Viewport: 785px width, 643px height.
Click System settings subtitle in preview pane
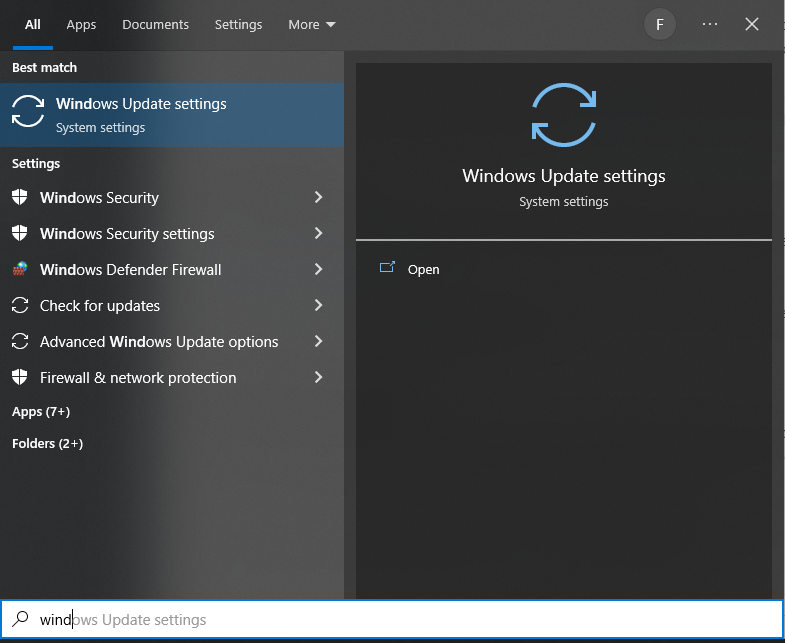click(564, 202)
